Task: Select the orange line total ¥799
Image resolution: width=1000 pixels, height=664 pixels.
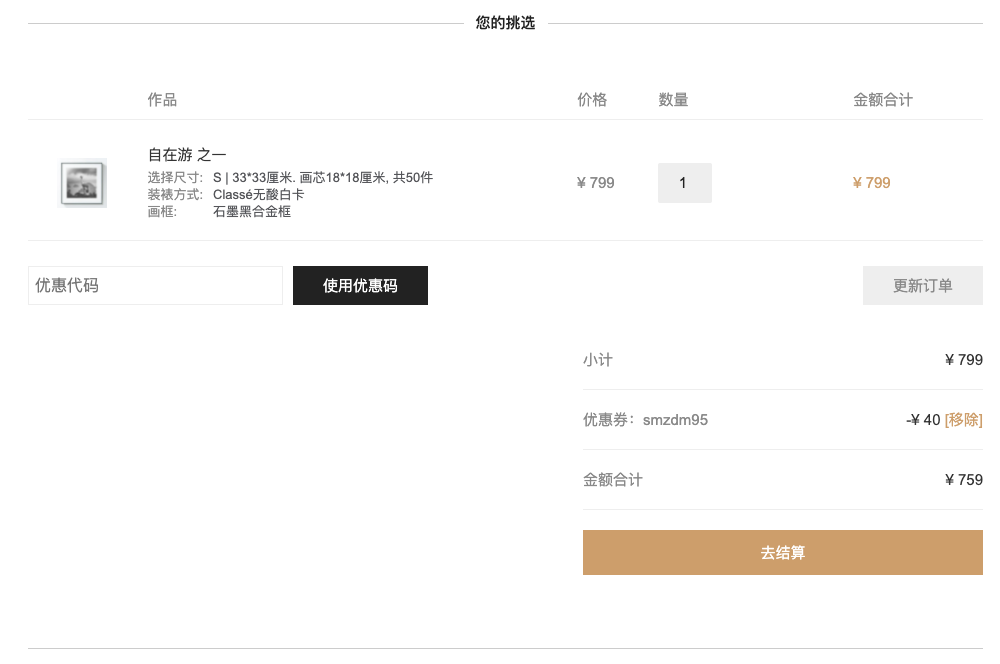Action: click(871, 183)
